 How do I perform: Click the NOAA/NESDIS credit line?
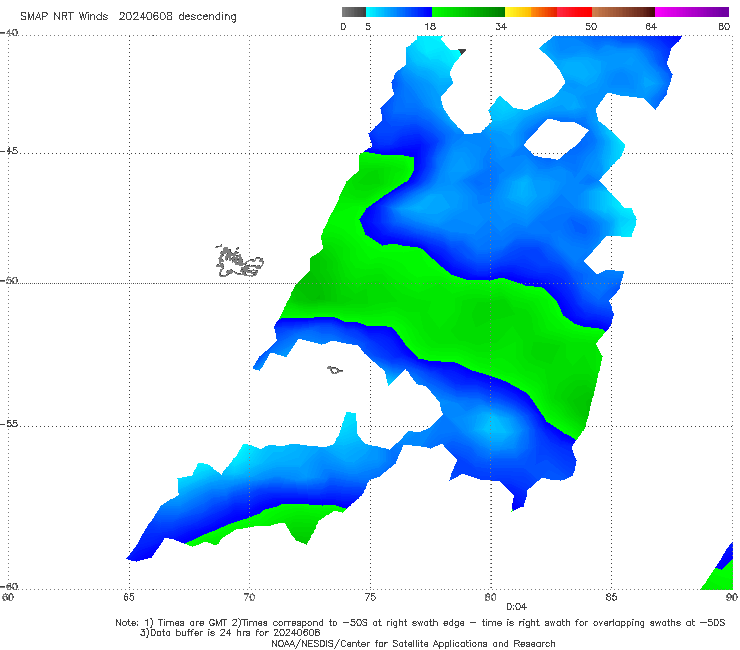click(413, 644)
